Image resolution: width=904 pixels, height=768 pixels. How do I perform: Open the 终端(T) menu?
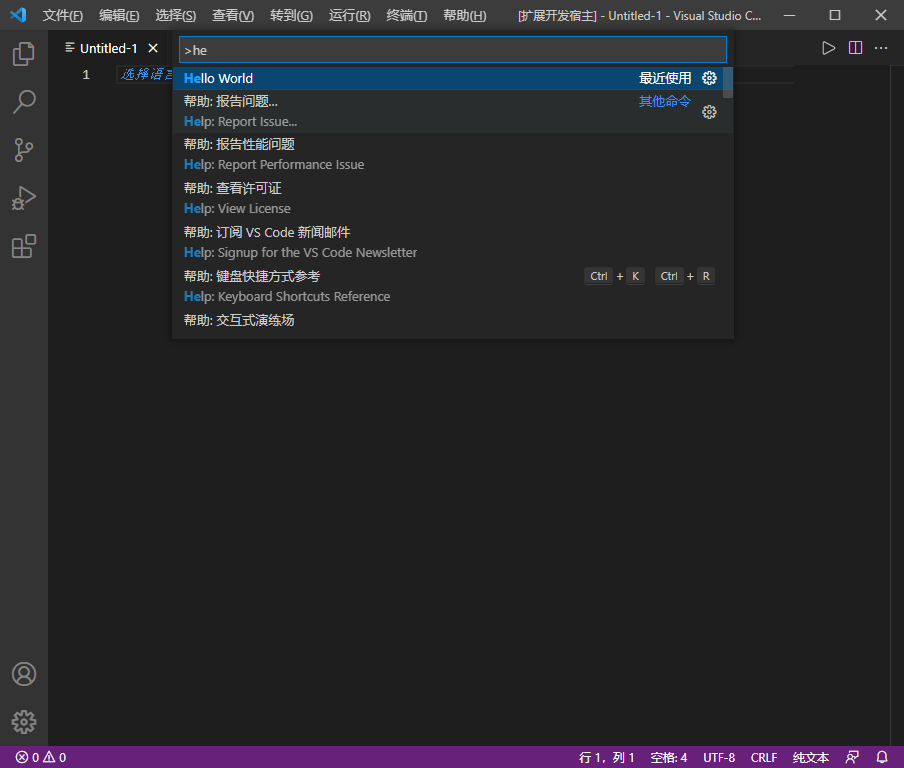pyautogui.click(x=406, y=16)
